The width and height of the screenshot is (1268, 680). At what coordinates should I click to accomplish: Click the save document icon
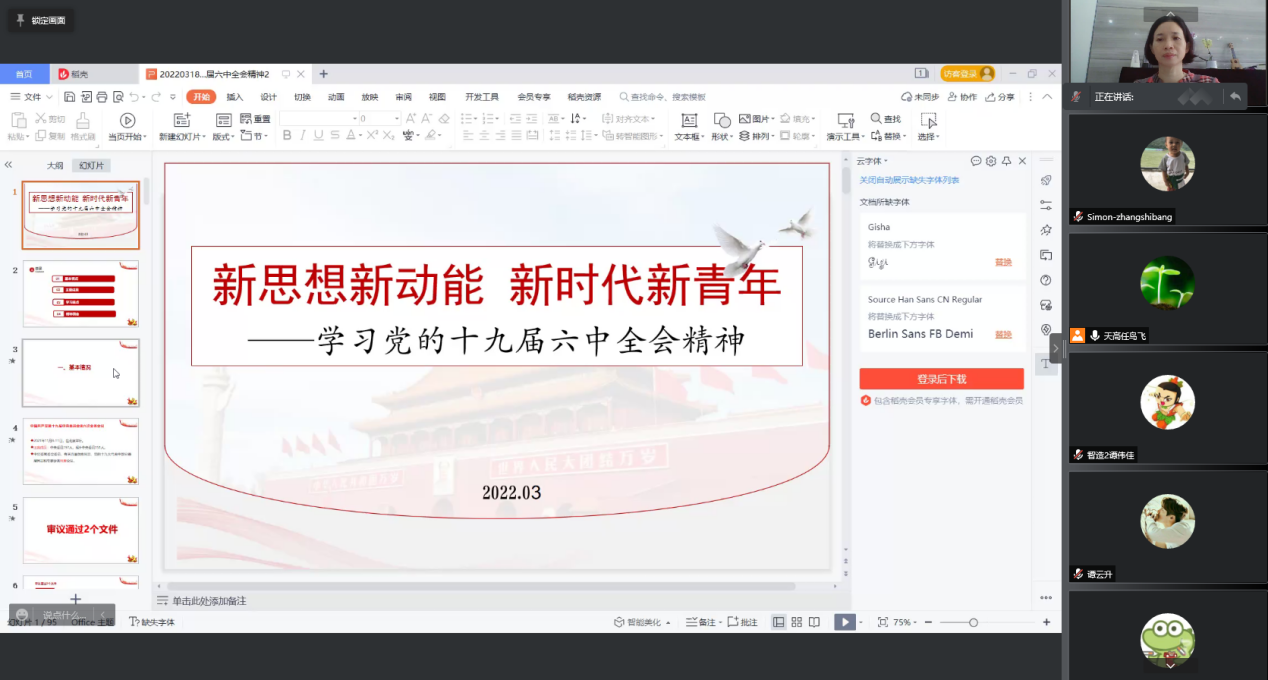(69, 97)
